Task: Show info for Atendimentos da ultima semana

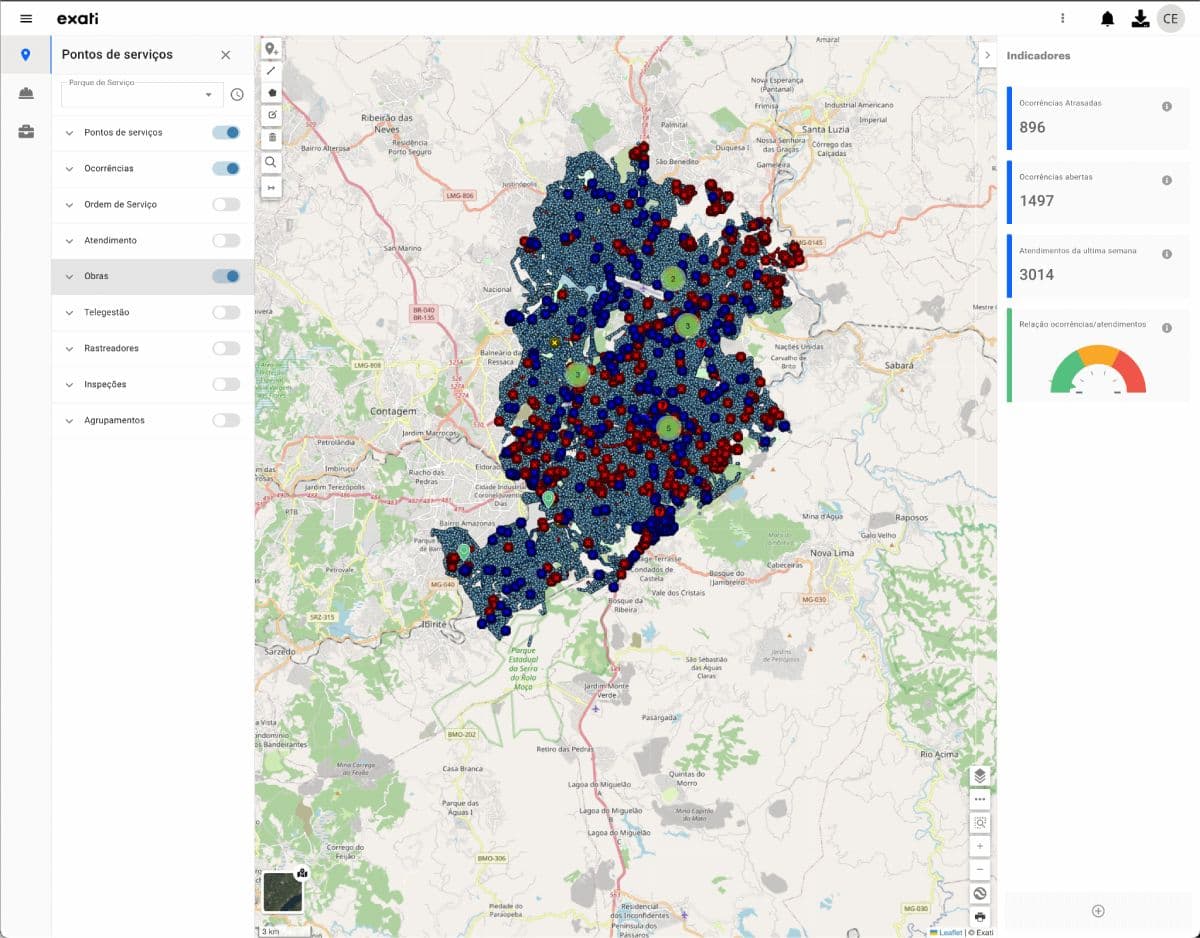Action: [1167, 254]
